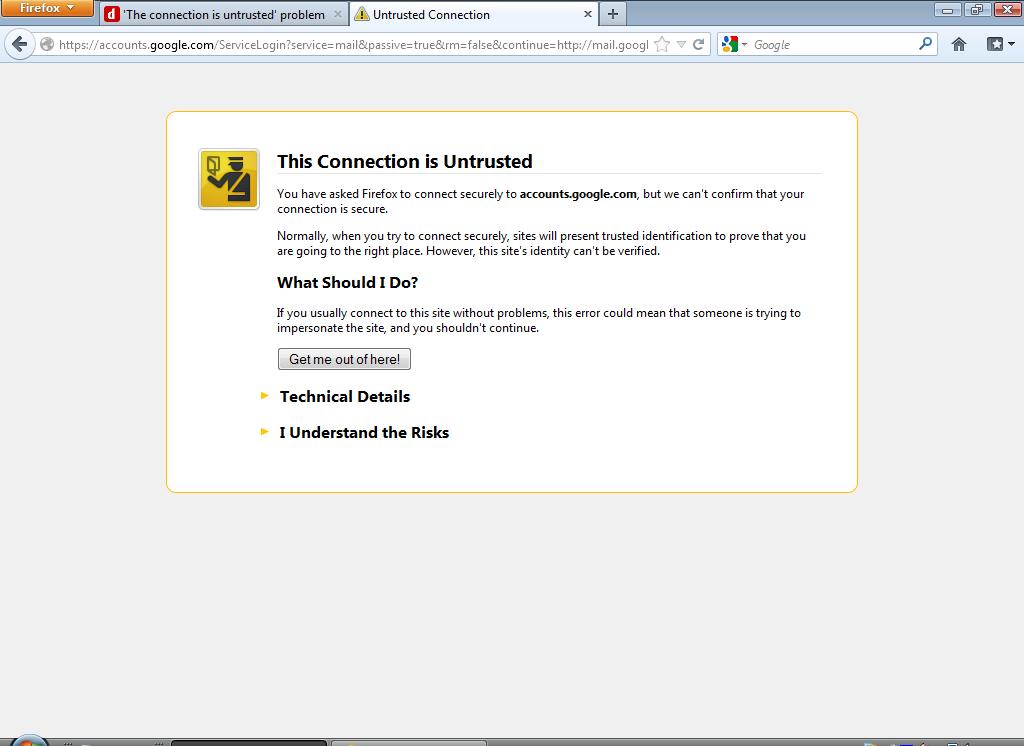Viewport: 1024px width, 746px height.
Task: Click the Back navigation arrow
Action: (x=19, y=44)
